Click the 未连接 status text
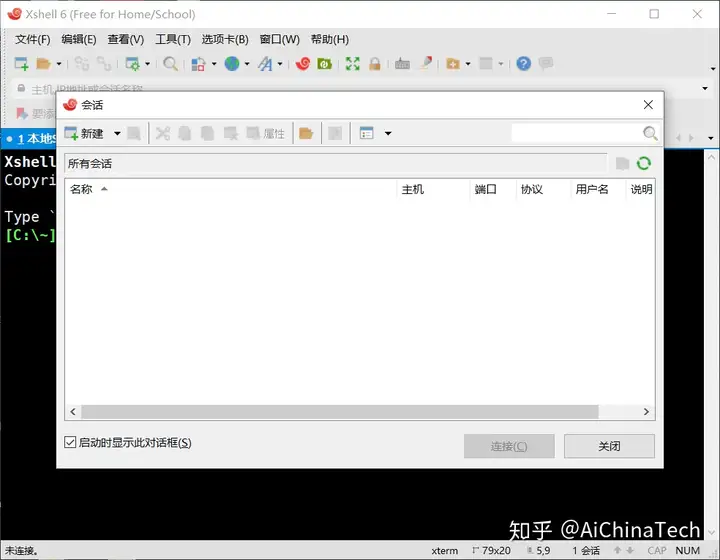 (21, 550)
